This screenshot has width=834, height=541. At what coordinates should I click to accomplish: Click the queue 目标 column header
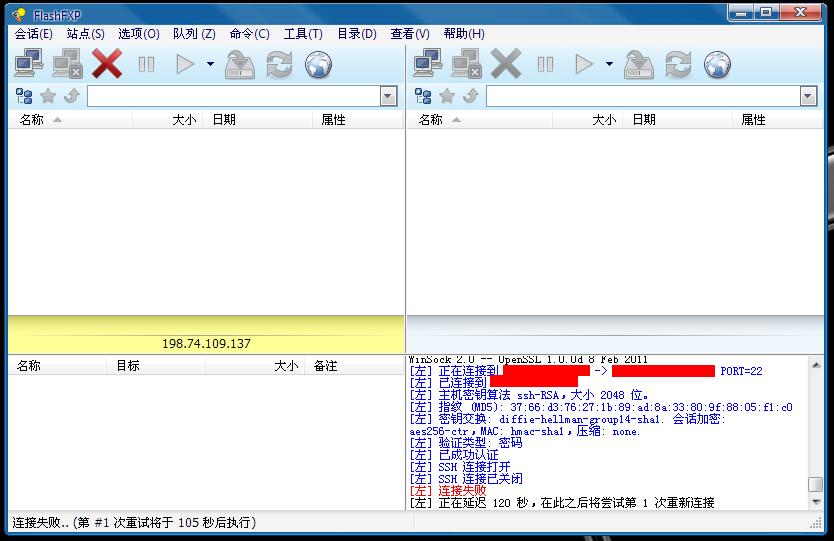(x=155, y=365)
